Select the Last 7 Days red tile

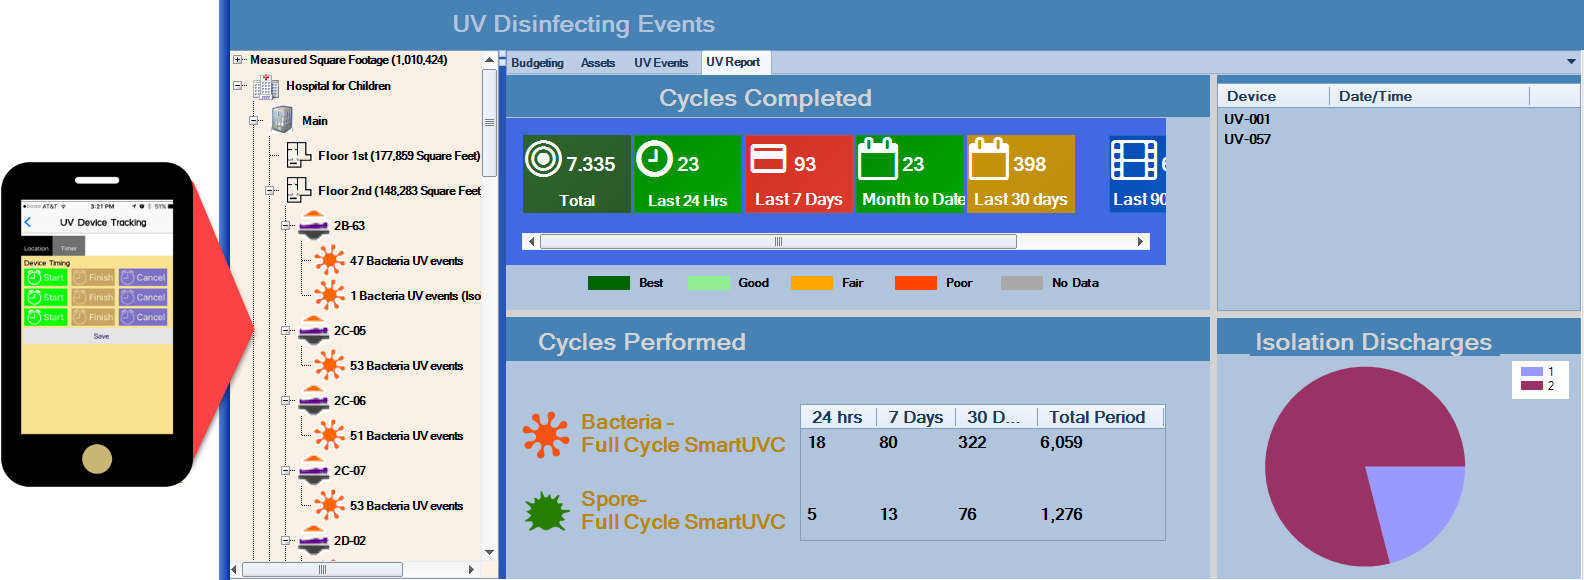(x=798, y=175)
